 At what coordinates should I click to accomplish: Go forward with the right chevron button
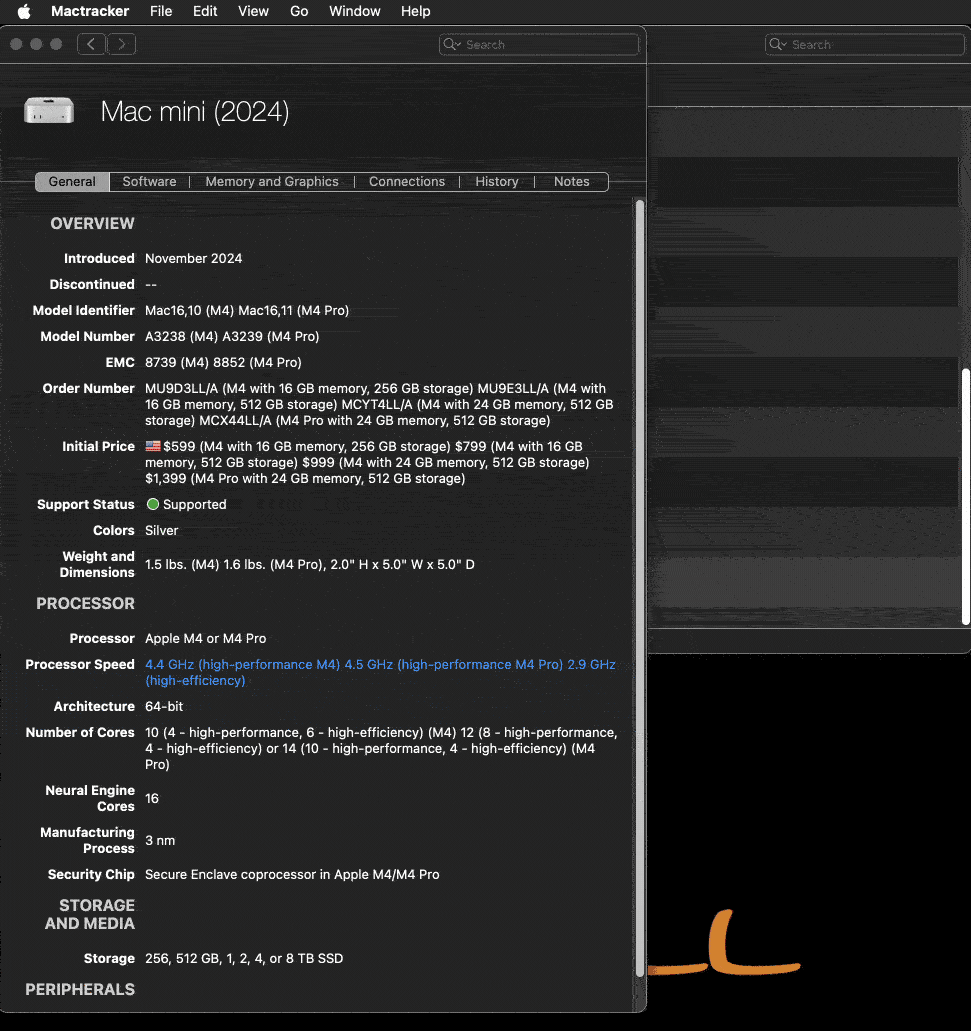point(122,44)
